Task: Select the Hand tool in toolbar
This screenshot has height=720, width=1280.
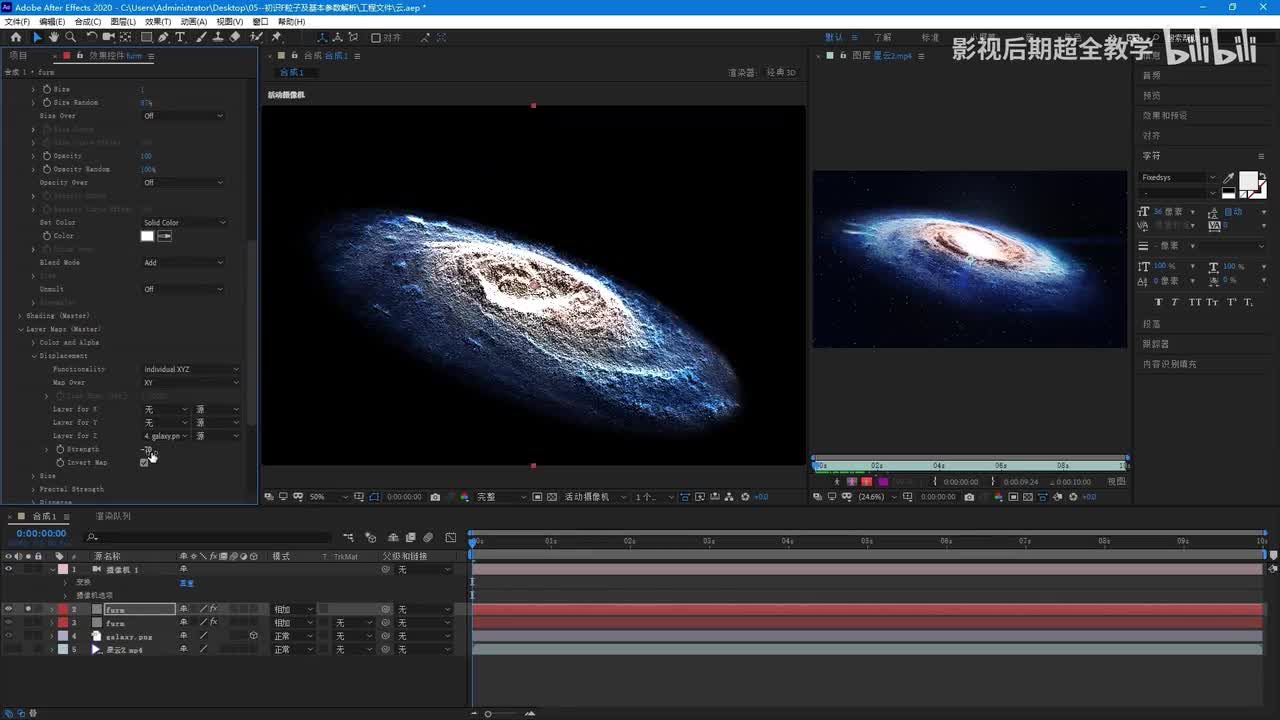Action: [x=53, y=37]
